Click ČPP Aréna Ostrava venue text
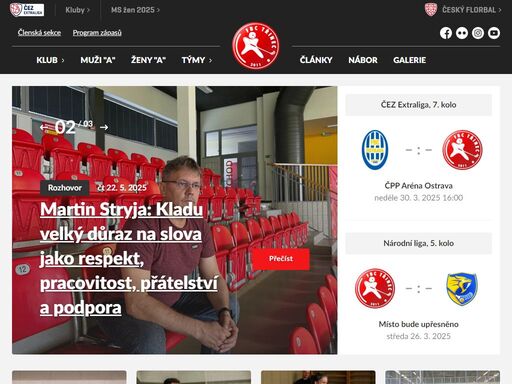 pyautogui.click(x=418, y=186)
